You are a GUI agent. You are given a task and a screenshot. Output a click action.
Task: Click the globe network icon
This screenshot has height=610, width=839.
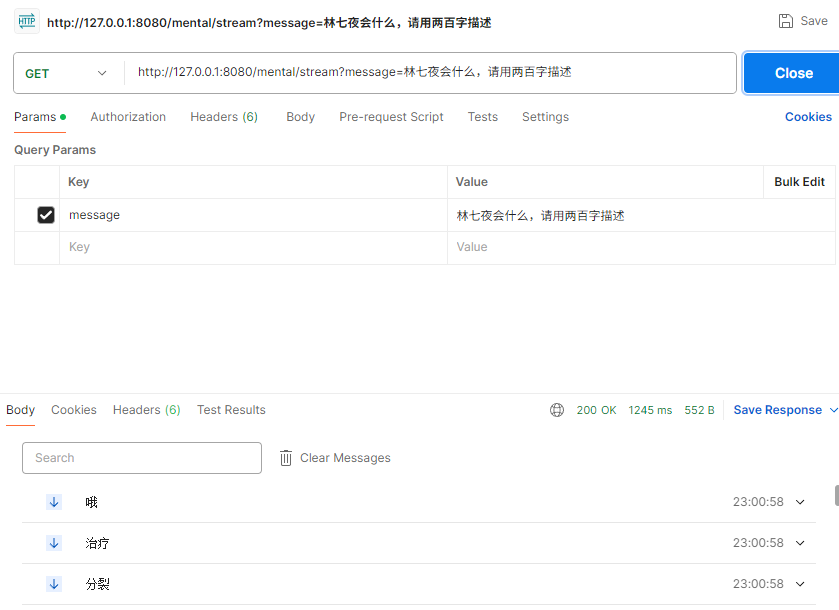[557, 410]
